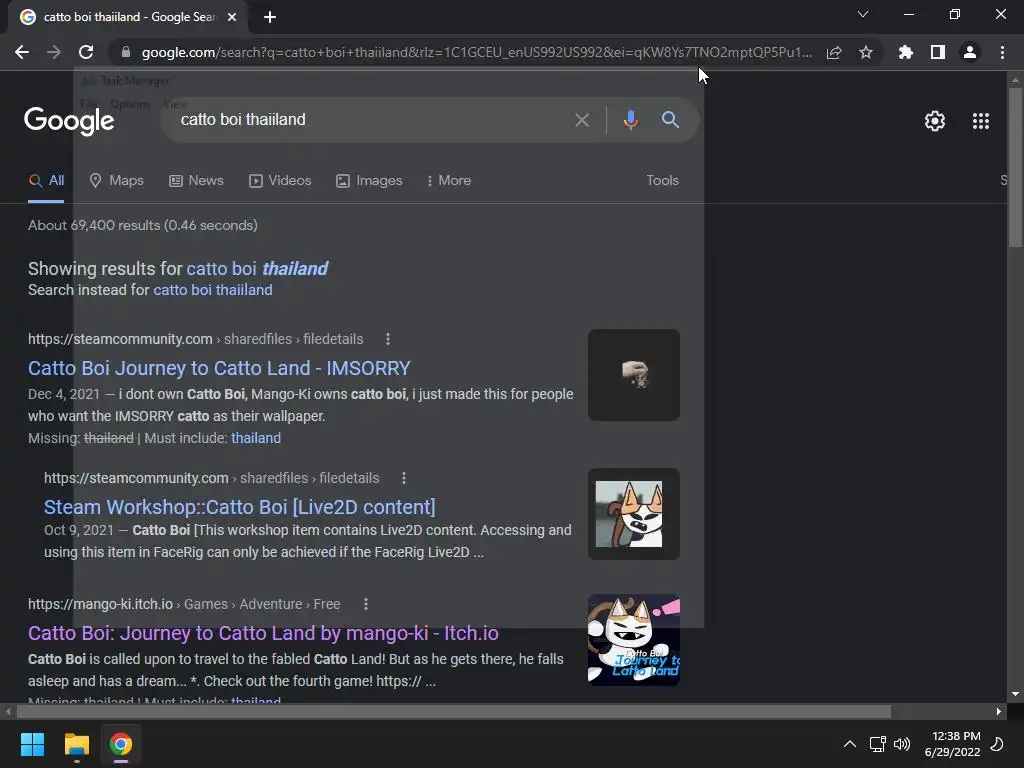This screenshot has height=768, width=1024.
Task: Follow the corrected catto boi thailand link
Action: pyautogui.click(x=257, y=269)
